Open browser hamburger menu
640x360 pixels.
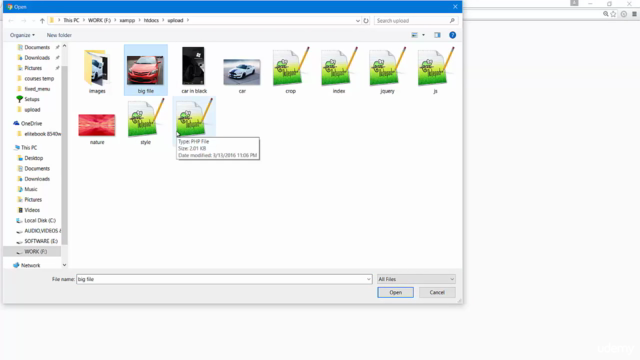[634, 14]
